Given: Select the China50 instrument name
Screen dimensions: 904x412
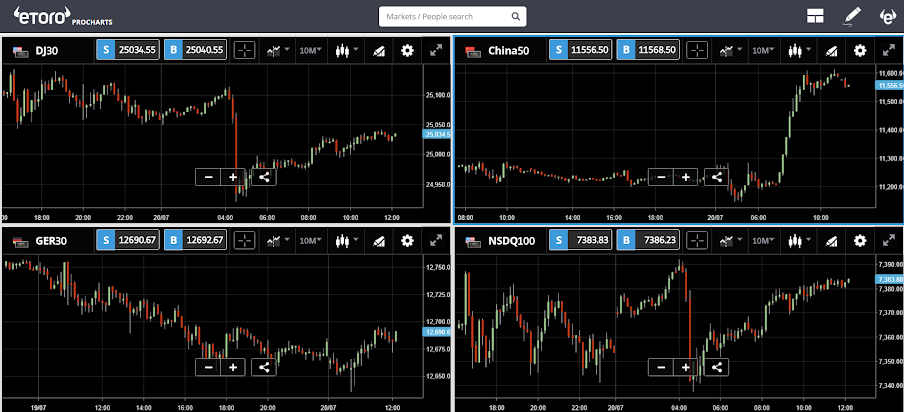Looking at the screenshot, I should [x=508, y=51].
